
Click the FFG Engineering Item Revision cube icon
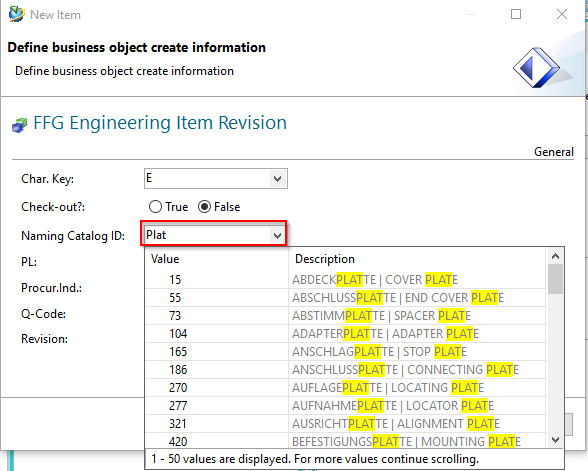[x=20, y=125]
